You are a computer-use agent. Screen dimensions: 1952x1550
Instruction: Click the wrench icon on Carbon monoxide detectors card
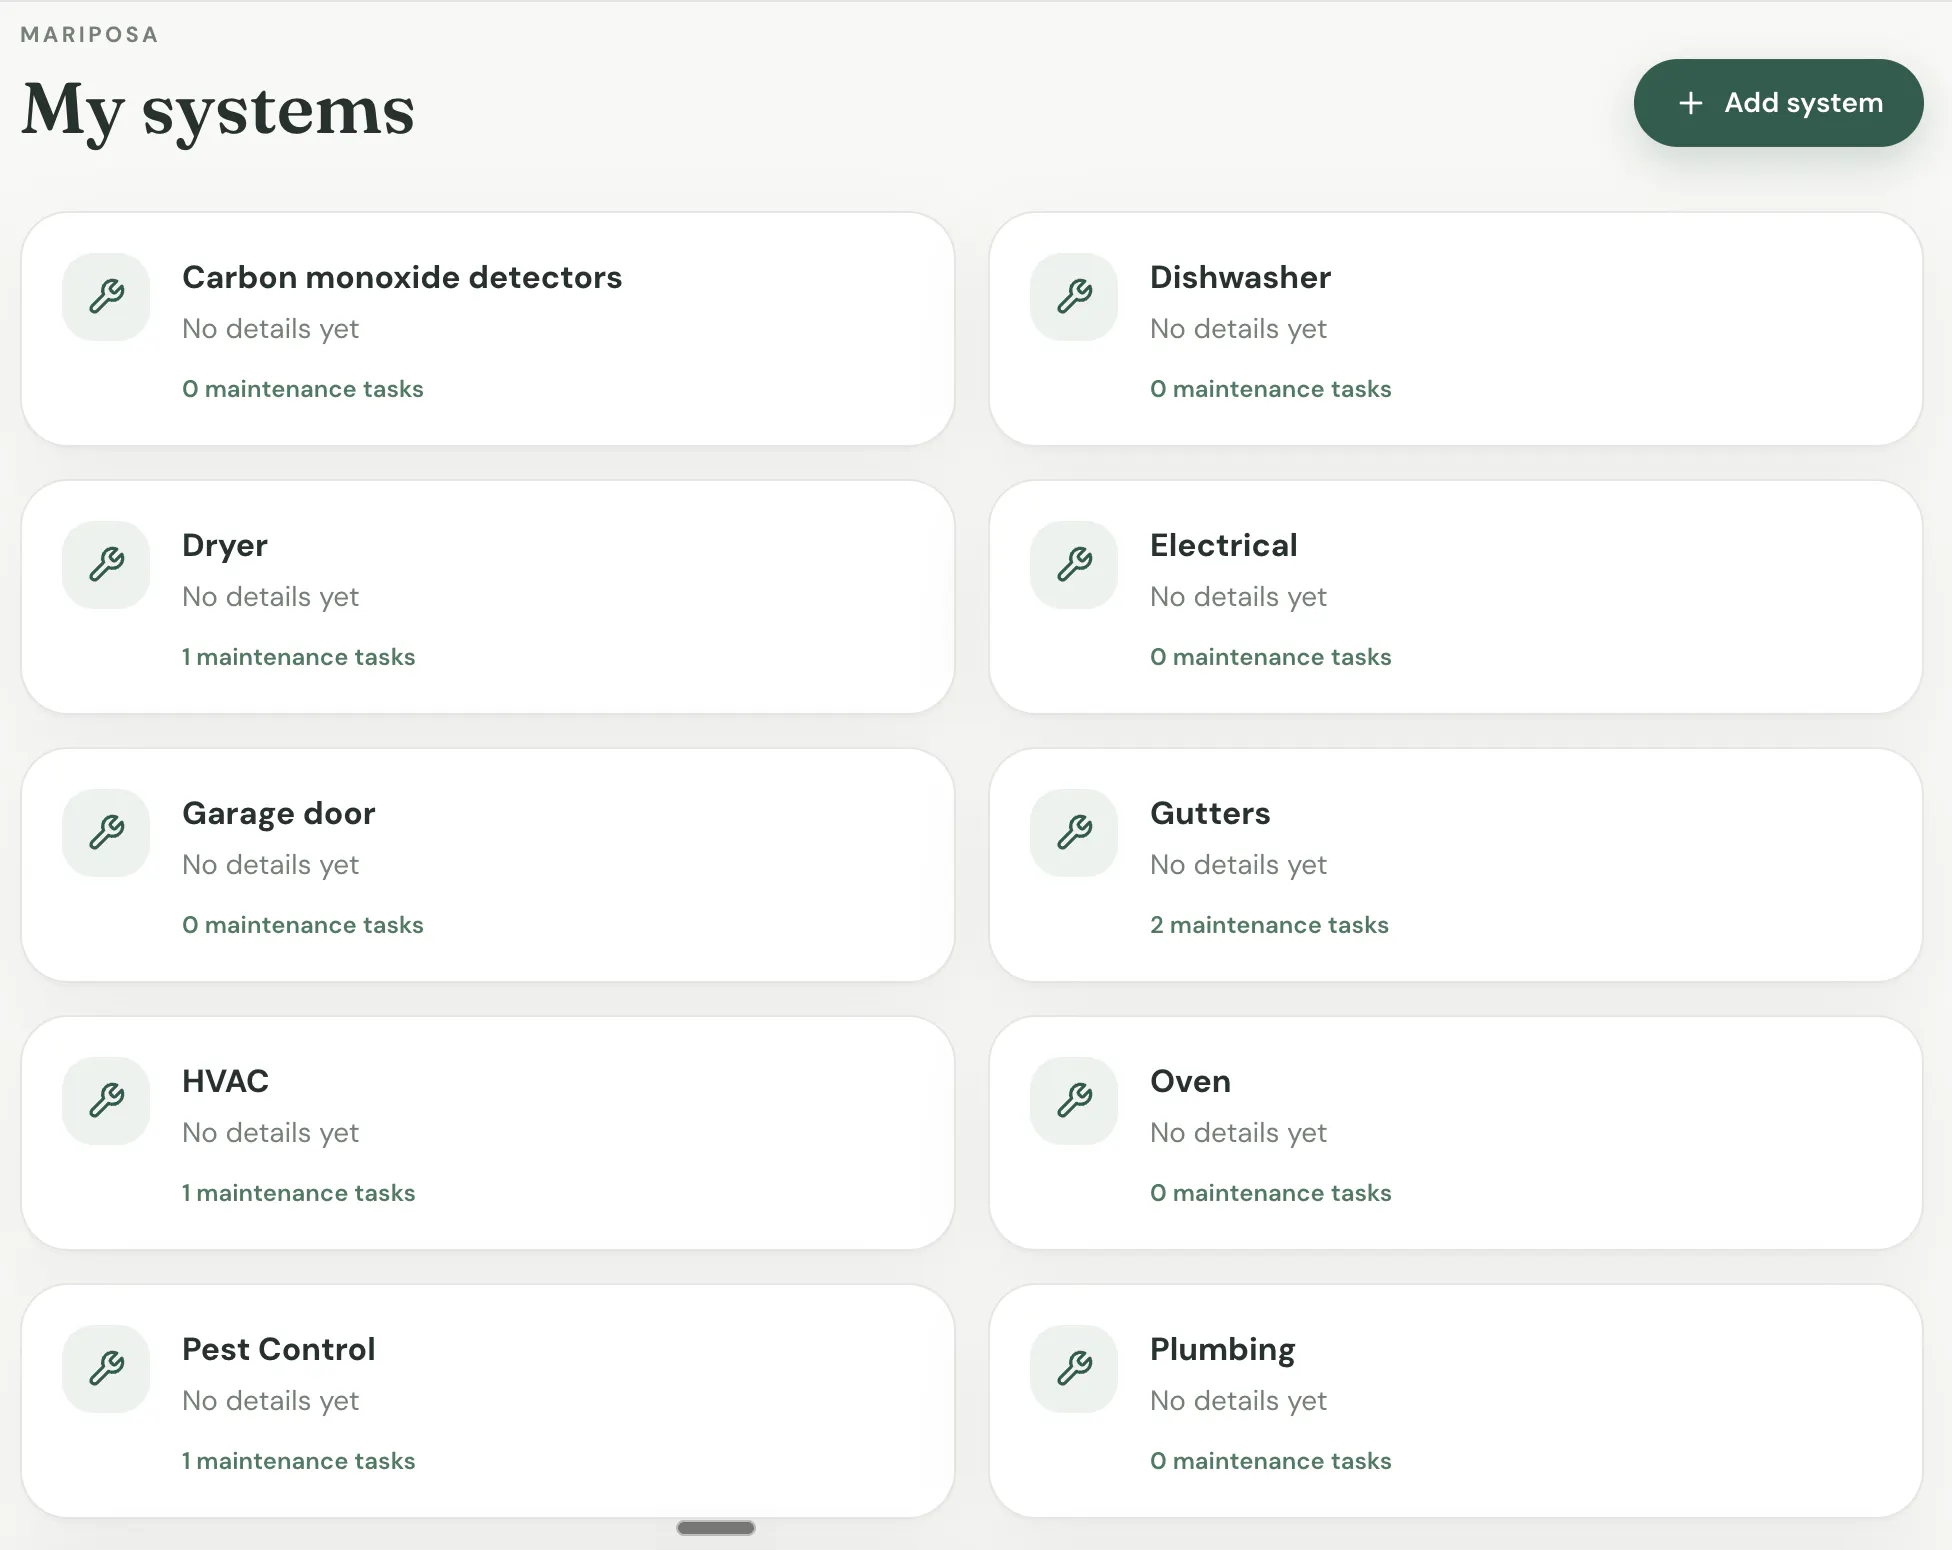pyautogui.click(x=106, y=297)
